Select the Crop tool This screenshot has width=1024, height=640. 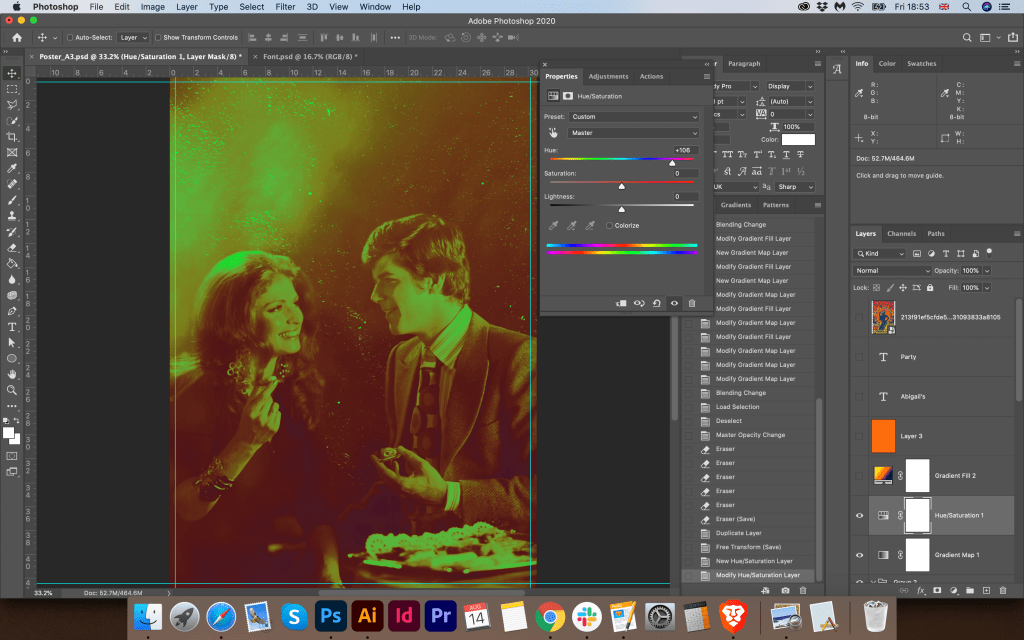(x=12, y=136)
